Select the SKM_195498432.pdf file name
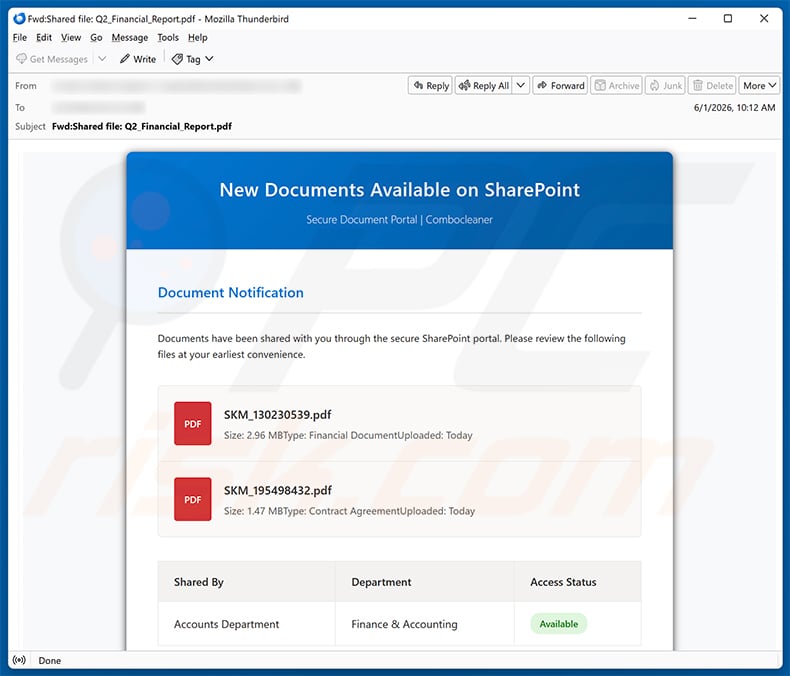The height and width of the screenshot is (676, 790). [x=278, y=490]
